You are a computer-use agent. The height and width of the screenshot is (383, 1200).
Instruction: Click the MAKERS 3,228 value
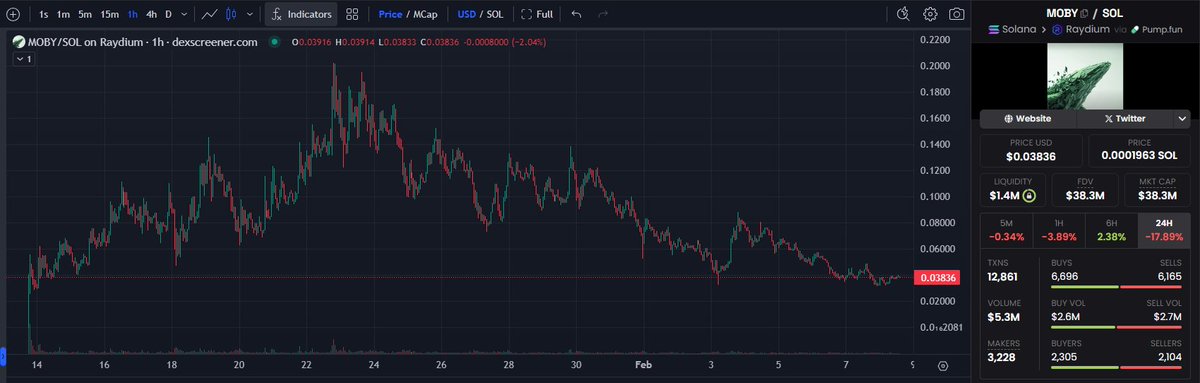tap(1003, 358)
